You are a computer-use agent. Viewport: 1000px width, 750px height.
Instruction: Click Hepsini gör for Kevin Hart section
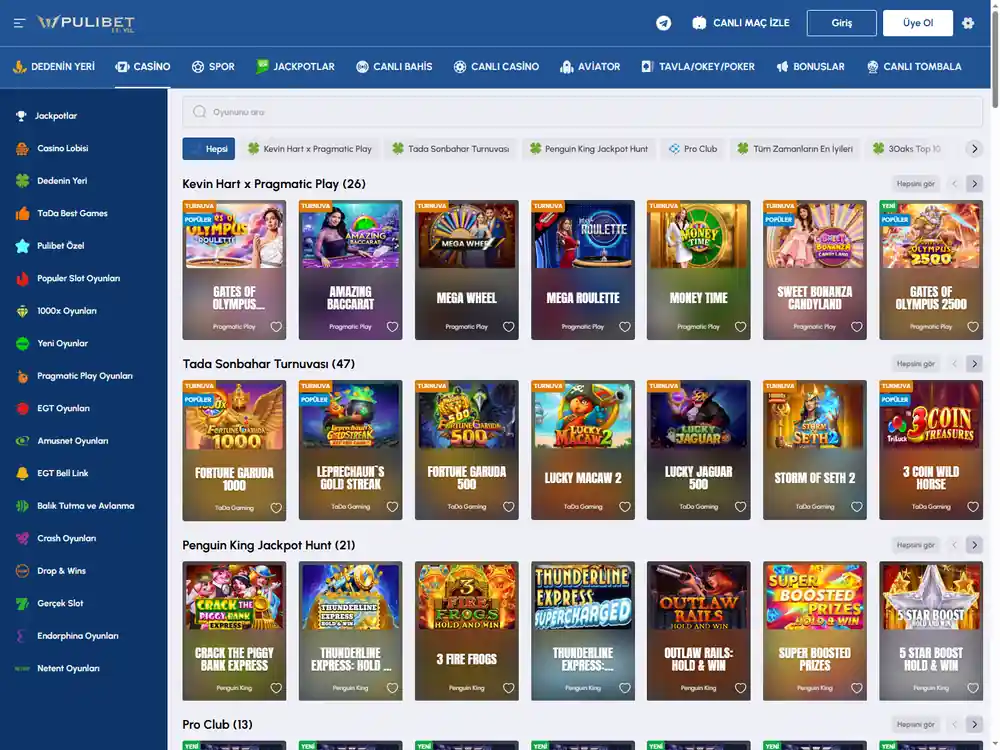point(915,184)
